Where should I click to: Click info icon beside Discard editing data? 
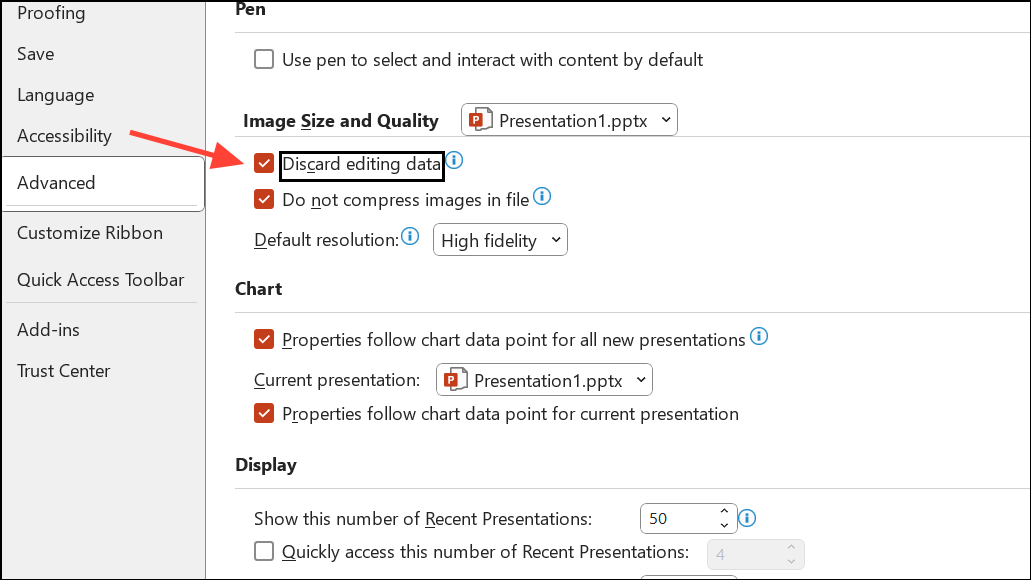tap(455, 160)
